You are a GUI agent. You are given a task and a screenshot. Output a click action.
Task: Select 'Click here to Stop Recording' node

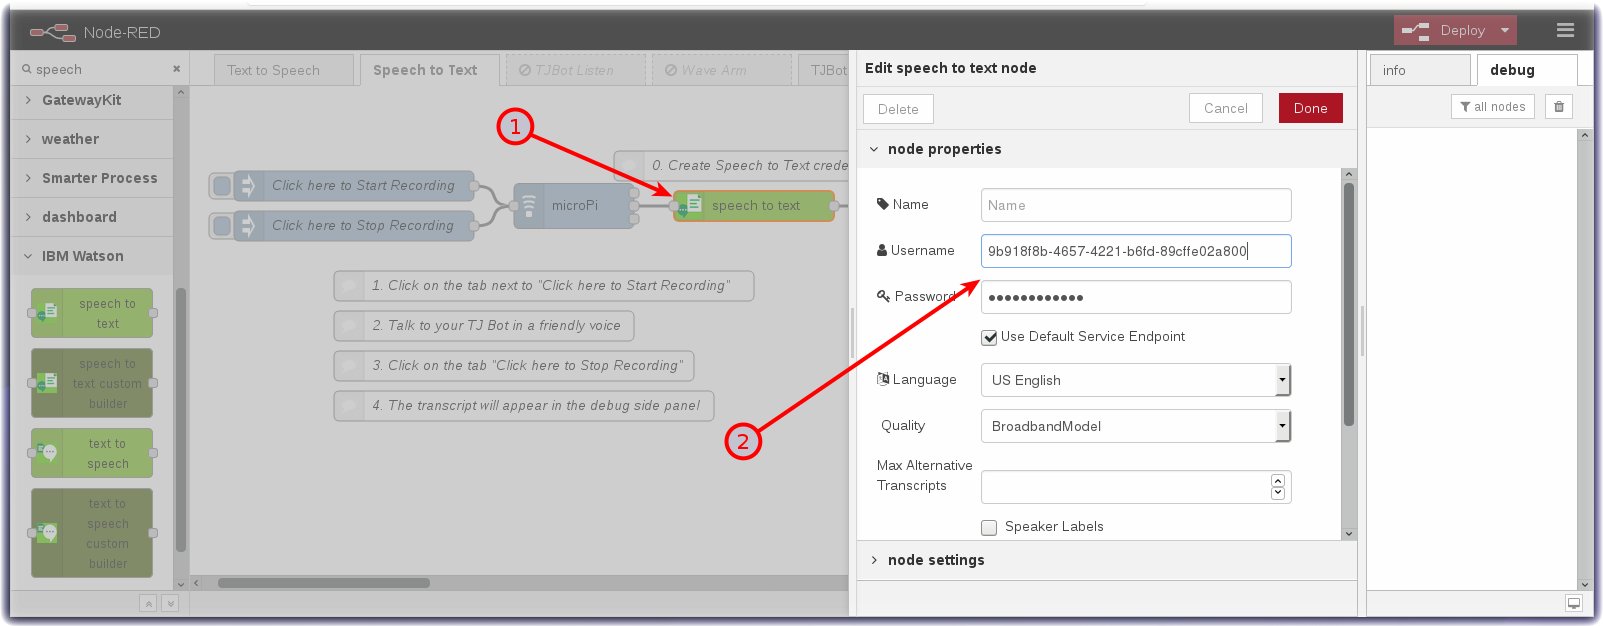[x=355, y=225]
